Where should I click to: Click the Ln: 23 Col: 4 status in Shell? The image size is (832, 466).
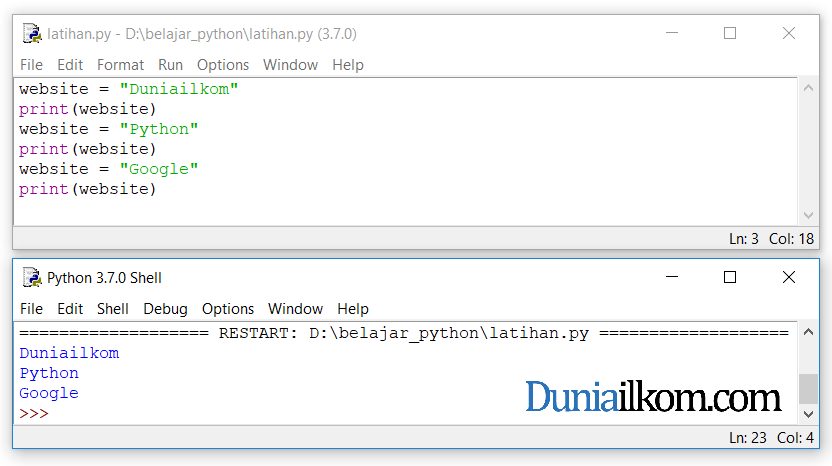tap(771, 438)
